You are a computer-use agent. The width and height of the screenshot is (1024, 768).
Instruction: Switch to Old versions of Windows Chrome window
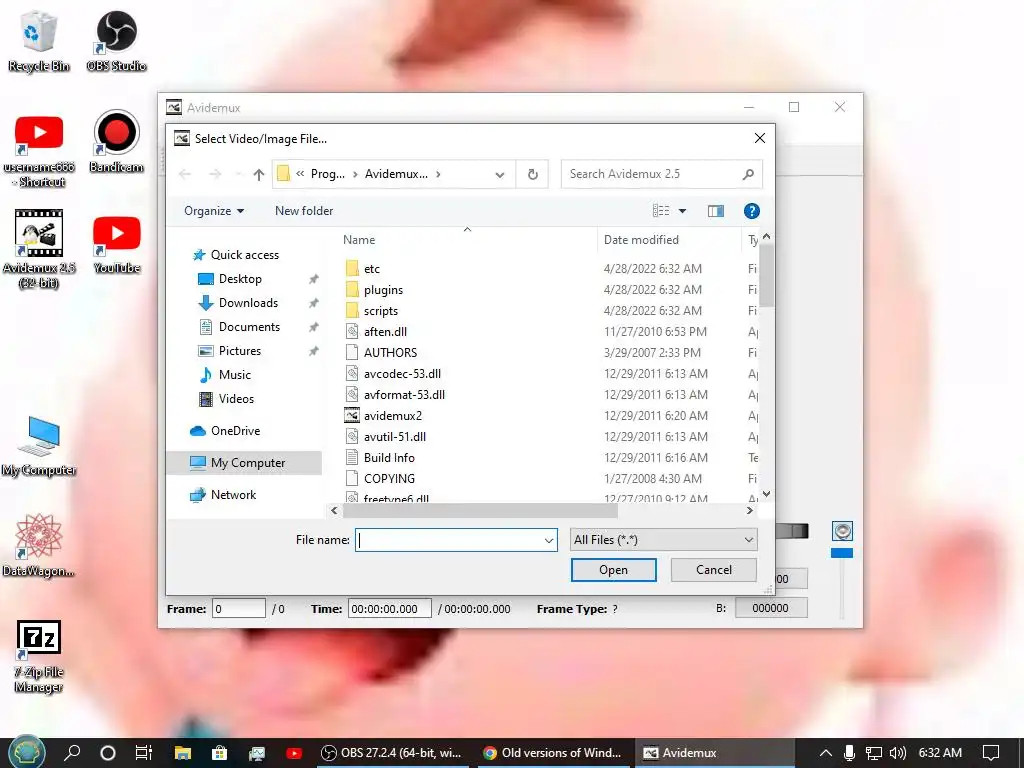click(x=552, y=752)
